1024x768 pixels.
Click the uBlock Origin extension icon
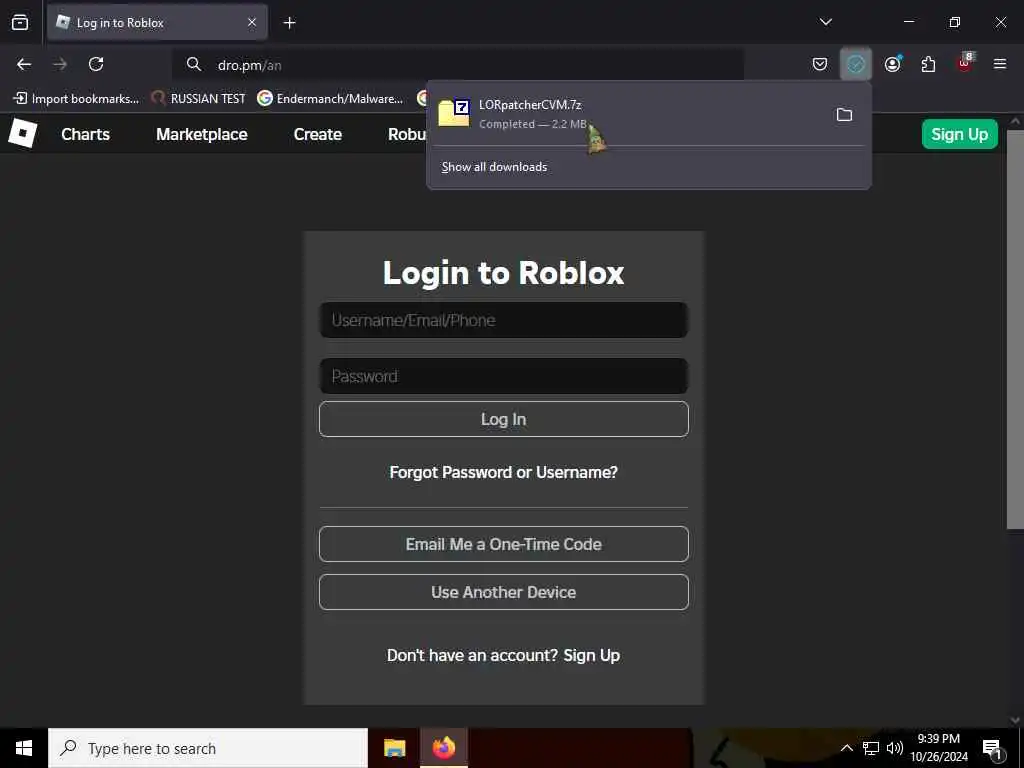click(965, 63)
